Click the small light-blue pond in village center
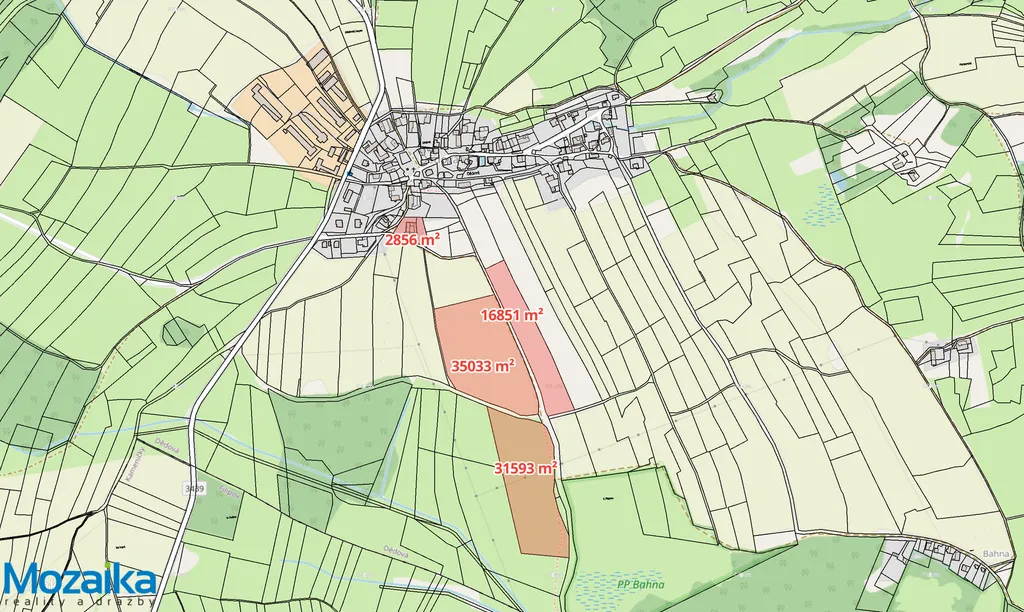Viewport: 1024px width, 612px height. tap(482, 161)
